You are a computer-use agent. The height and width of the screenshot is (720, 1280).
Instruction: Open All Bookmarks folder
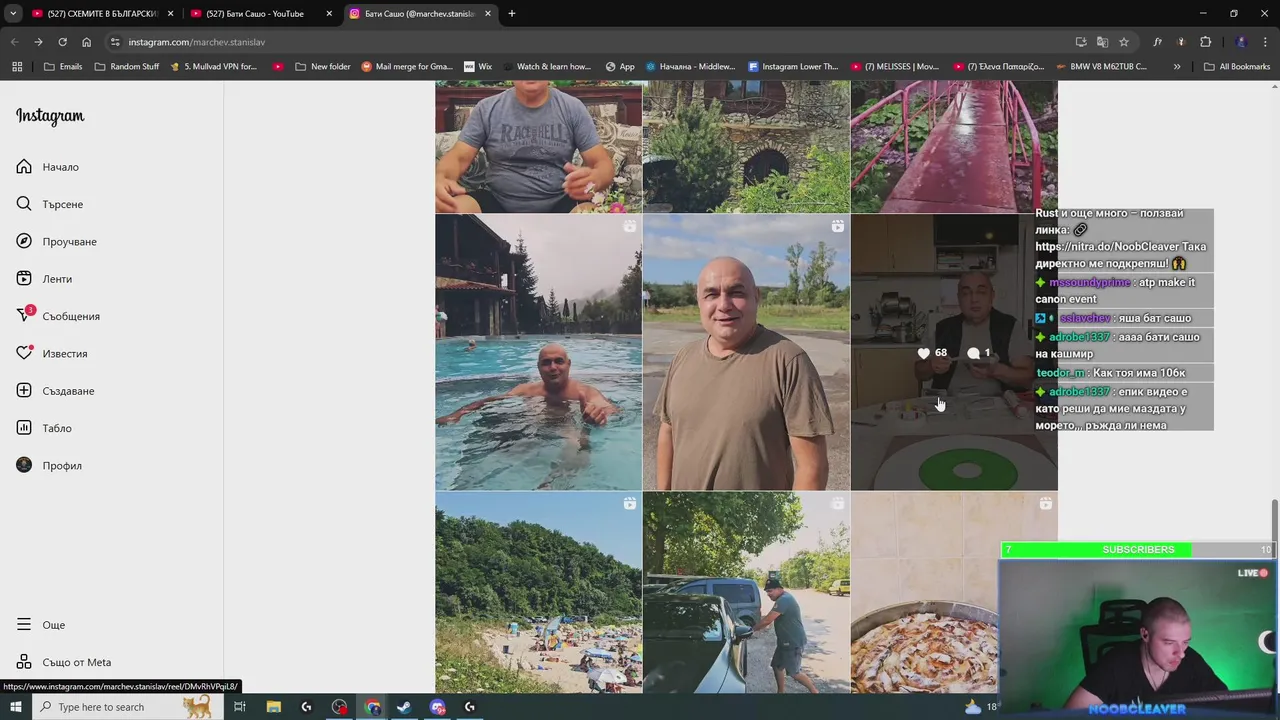tap(1237, 67)
